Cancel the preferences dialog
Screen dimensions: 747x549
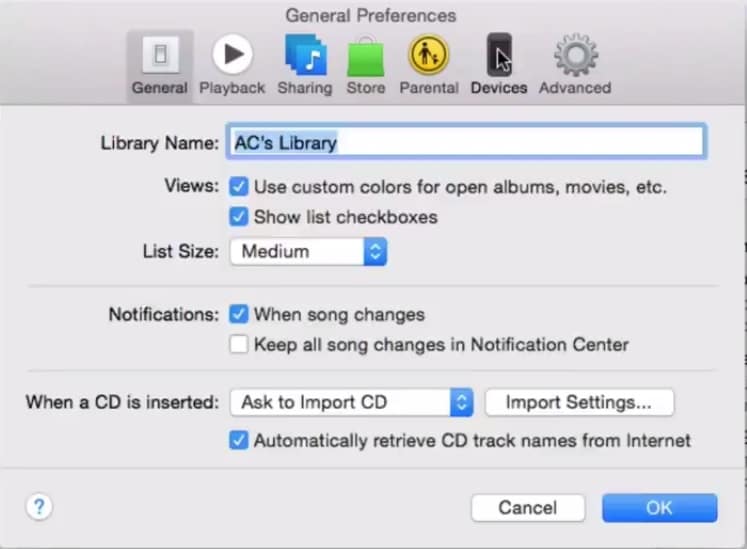point(528,508)
